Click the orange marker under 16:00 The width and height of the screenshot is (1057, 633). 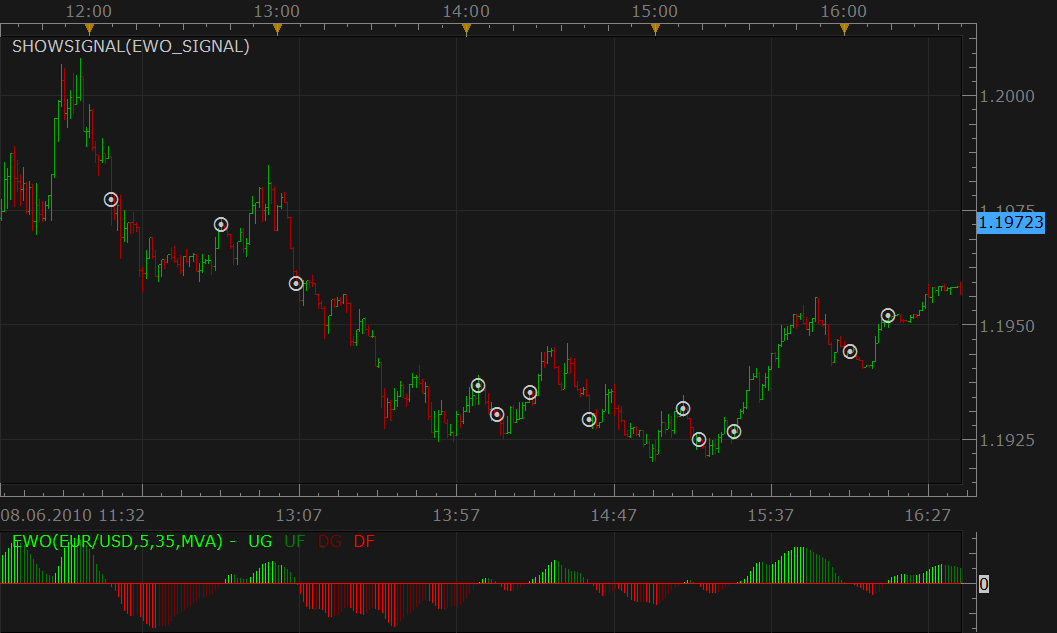click(844, 29)
